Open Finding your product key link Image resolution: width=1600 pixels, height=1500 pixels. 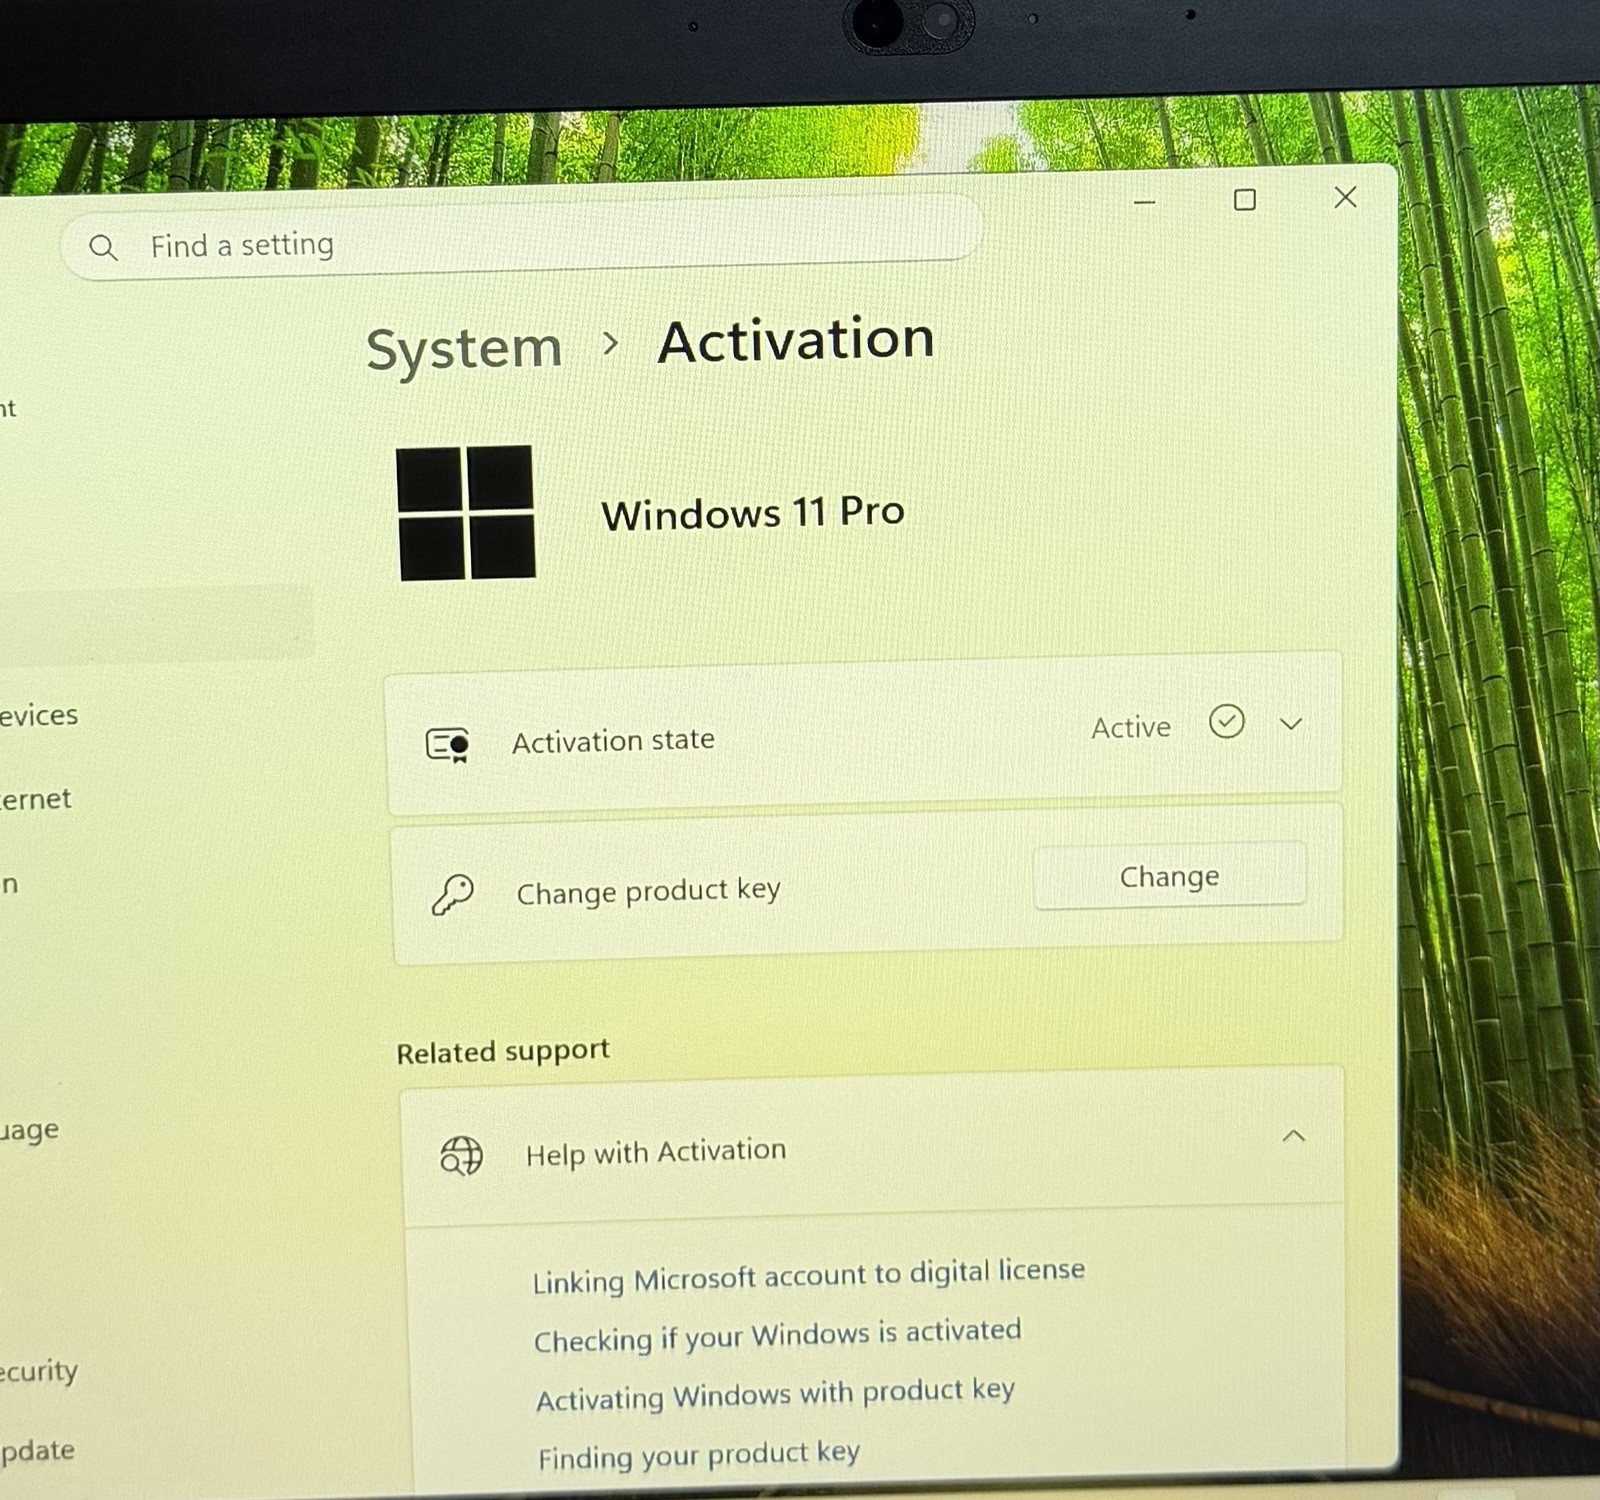coord(698,1455)
